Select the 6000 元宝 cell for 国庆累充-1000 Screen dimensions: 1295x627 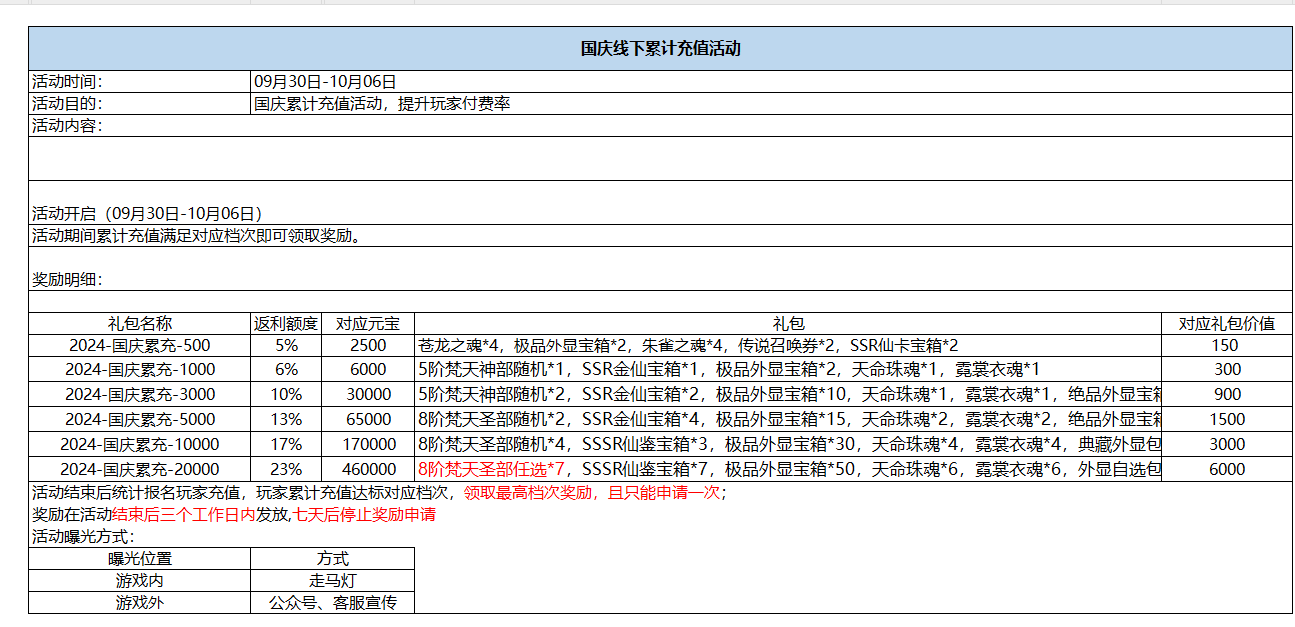(368, 370)
